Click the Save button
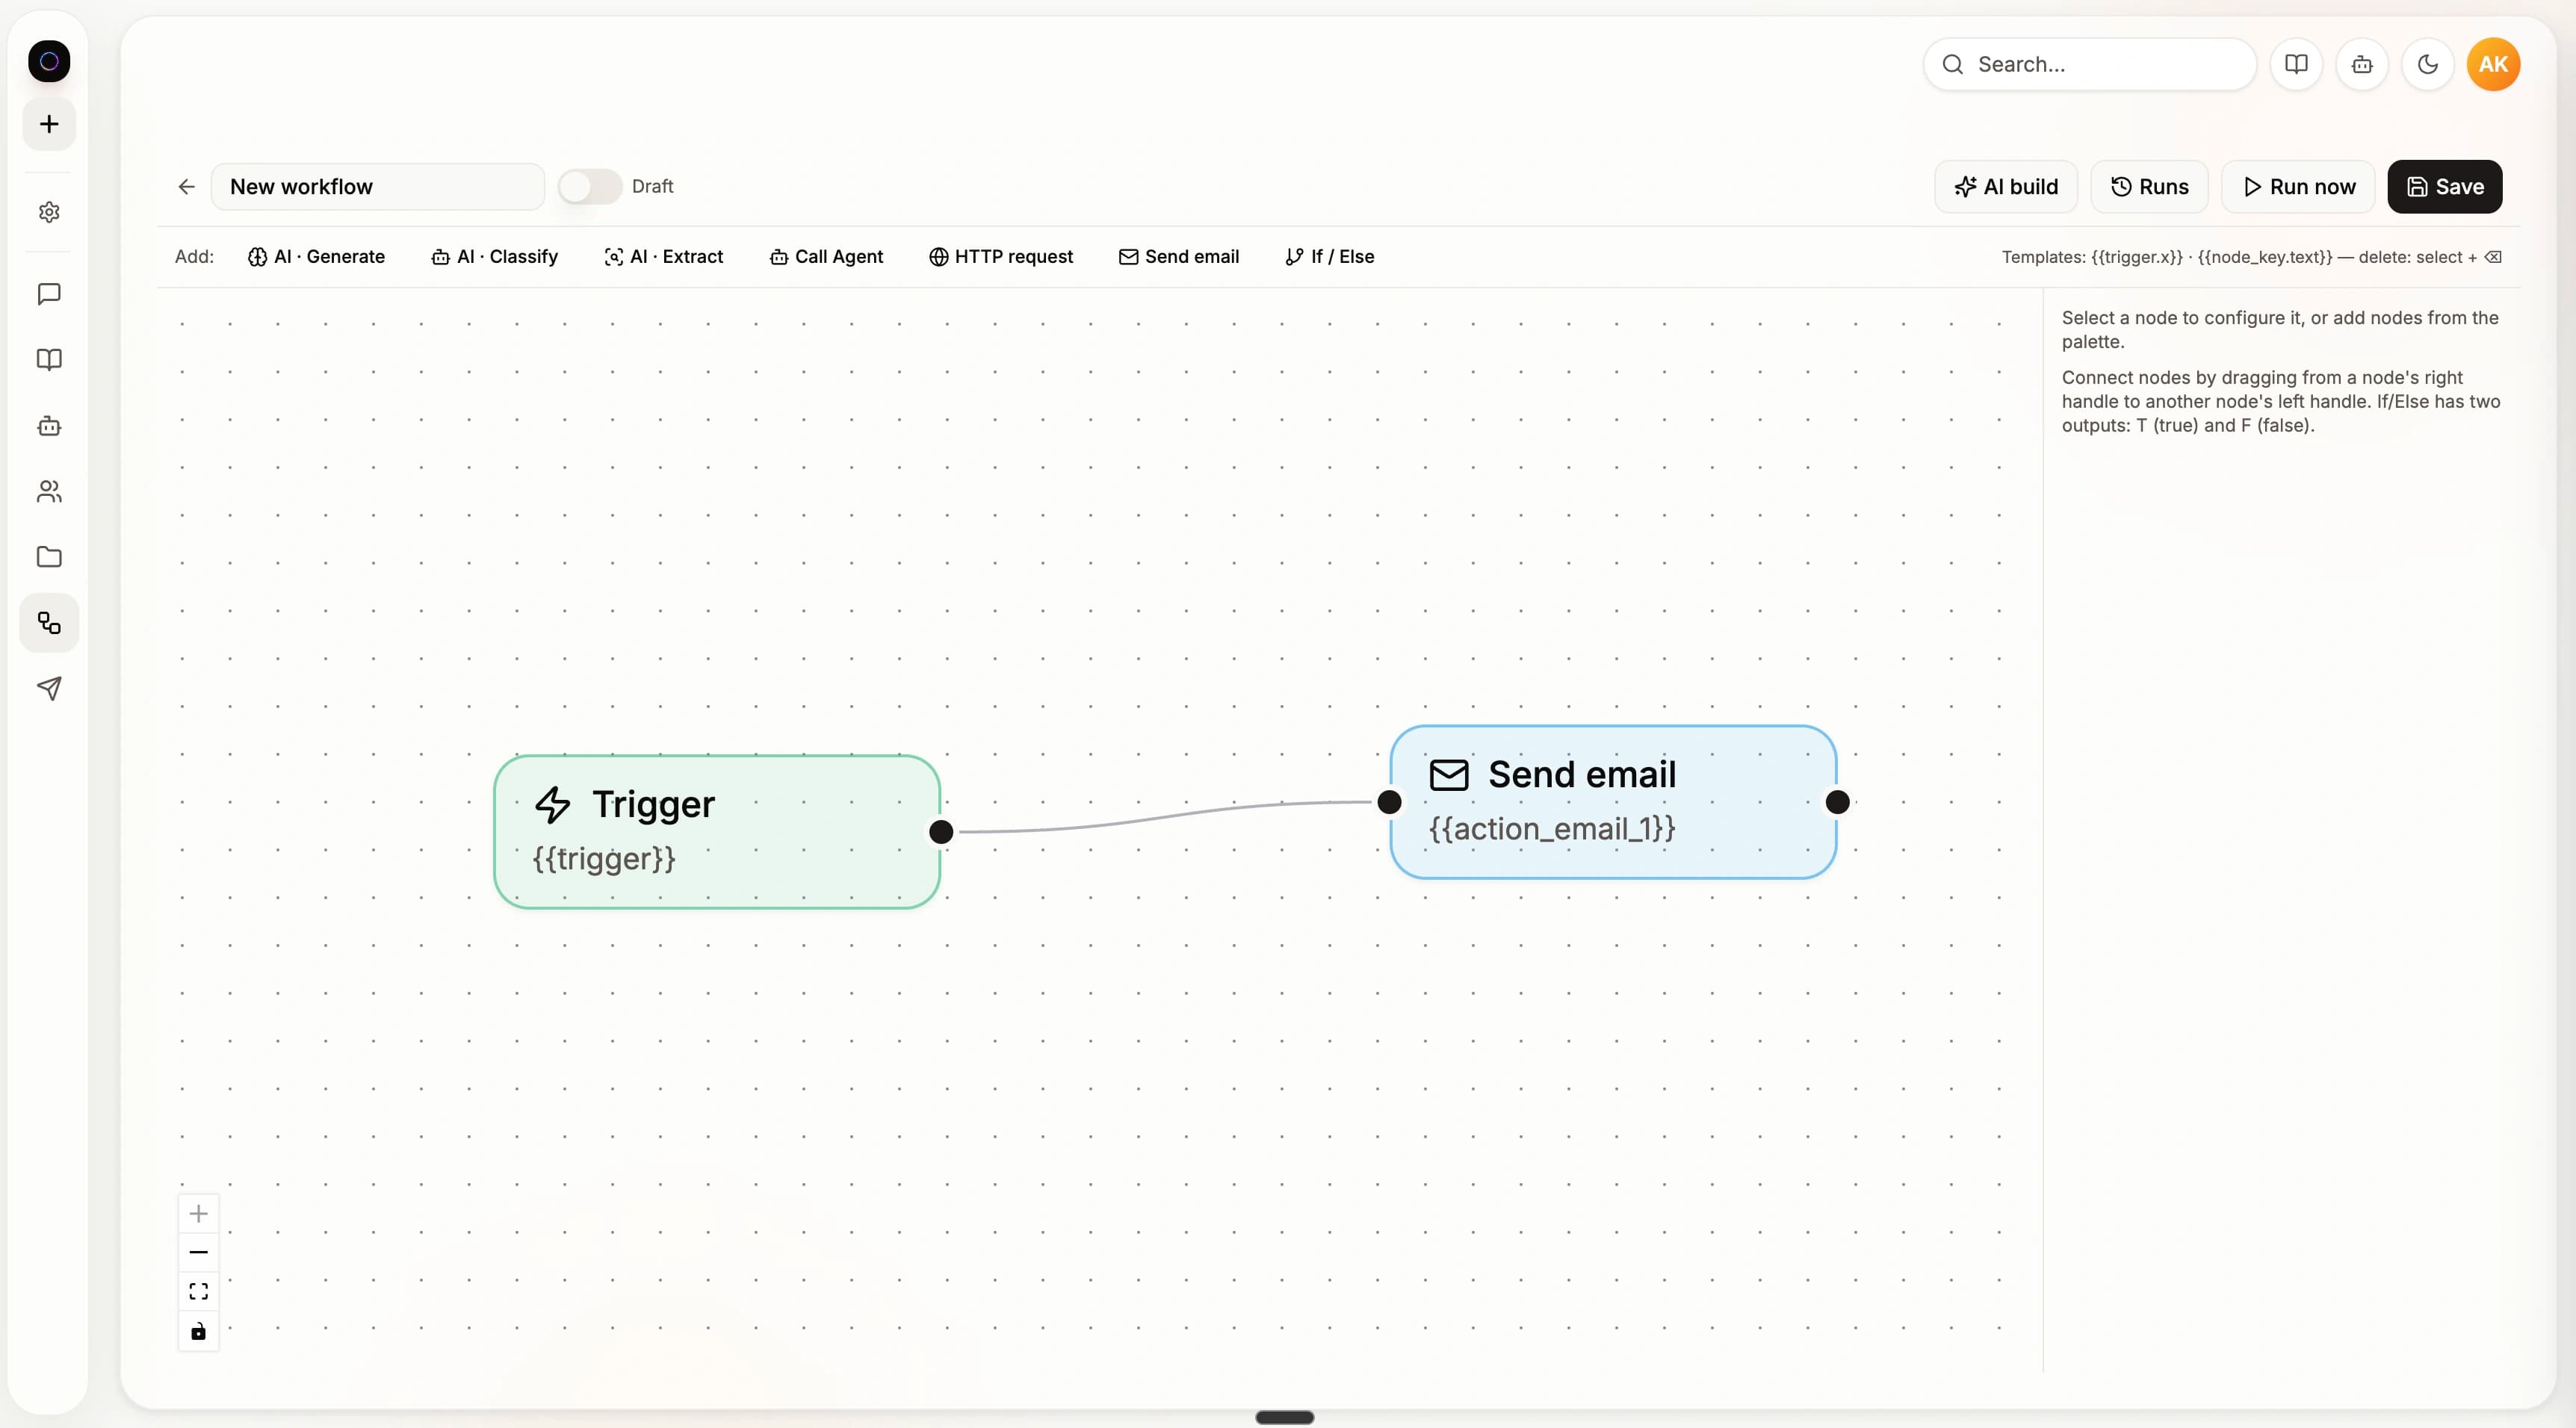Viewport: 2576px width, 1428px height. 2444,187
